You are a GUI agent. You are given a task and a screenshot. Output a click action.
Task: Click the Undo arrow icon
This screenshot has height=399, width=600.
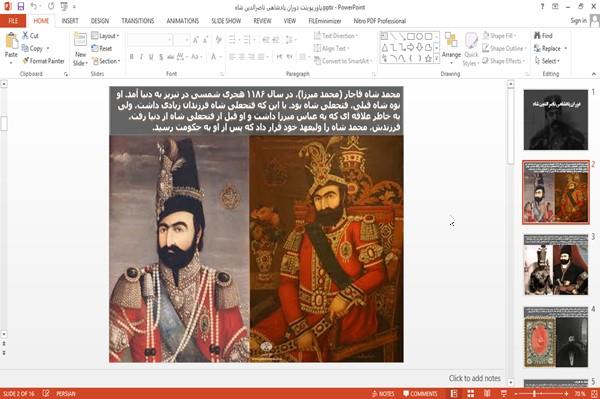pos(34,7)
